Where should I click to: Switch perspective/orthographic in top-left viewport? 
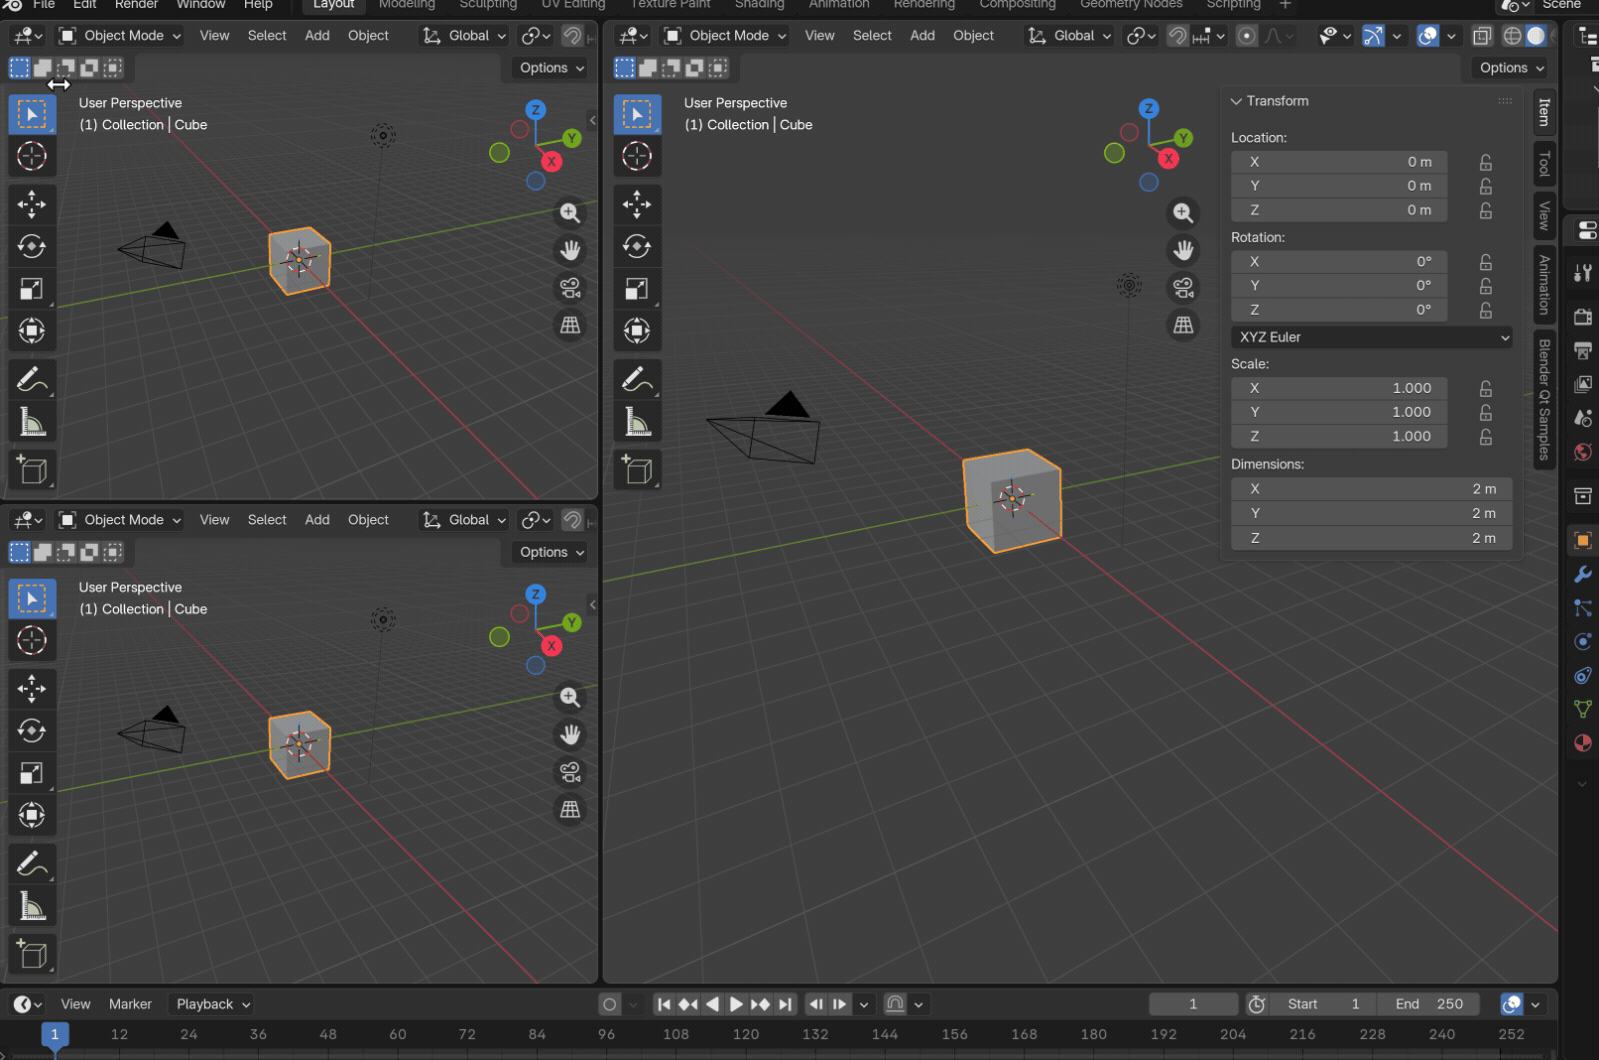point(570,325)
